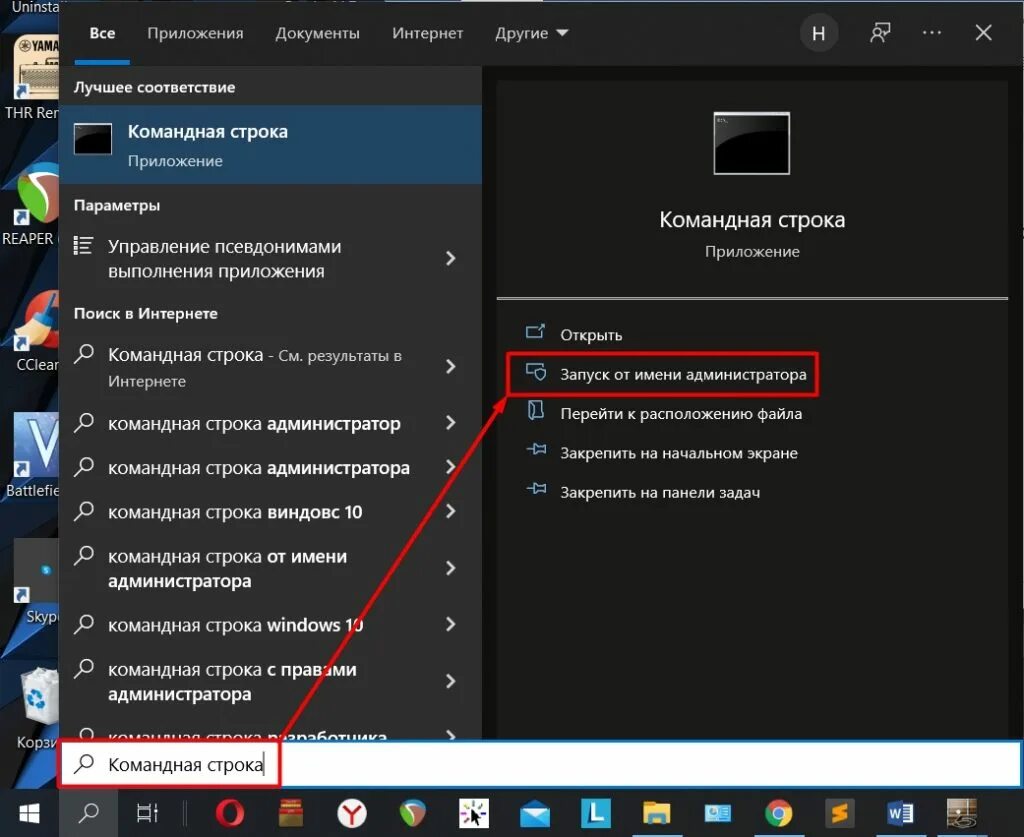Expand arrow beside командная строка администратора

click(x=451, y=467)
